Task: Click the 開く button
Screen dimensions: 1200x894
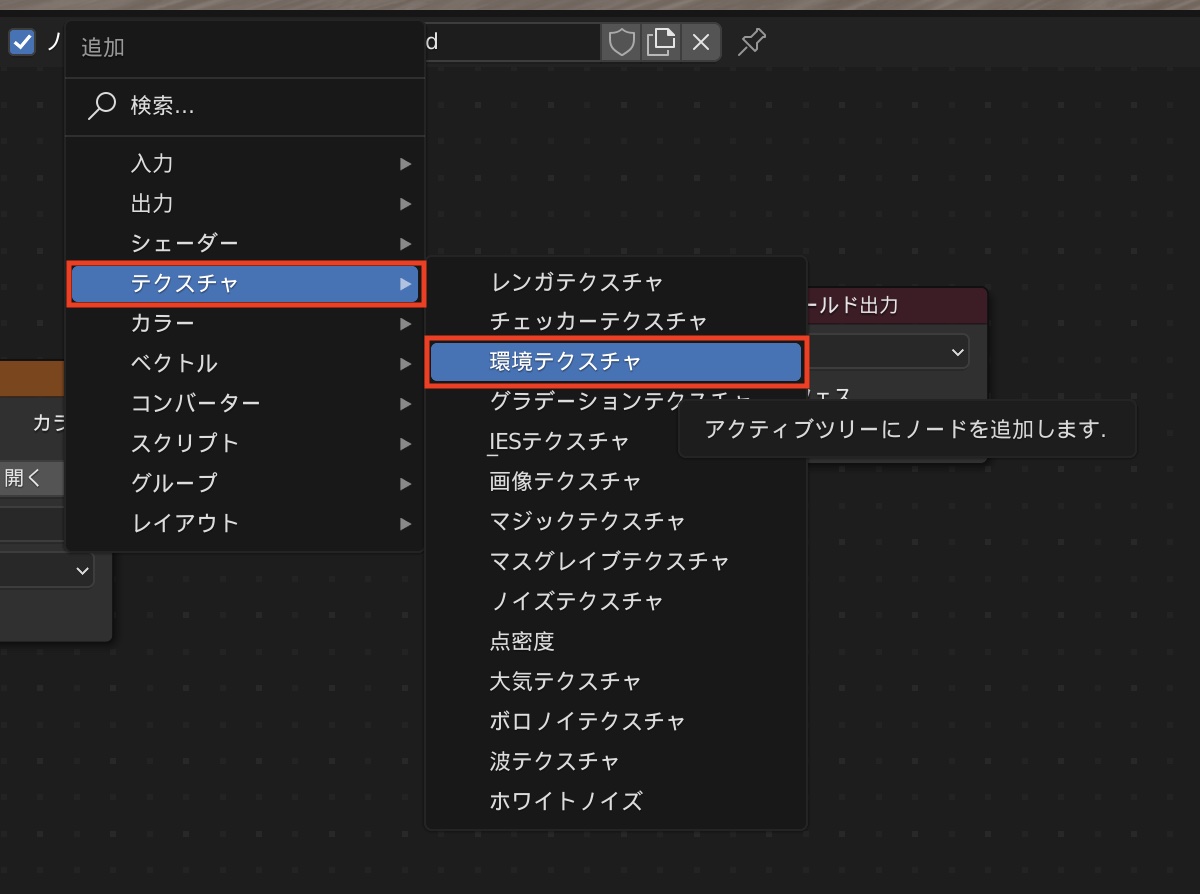Action: click(x=28, y=478)
